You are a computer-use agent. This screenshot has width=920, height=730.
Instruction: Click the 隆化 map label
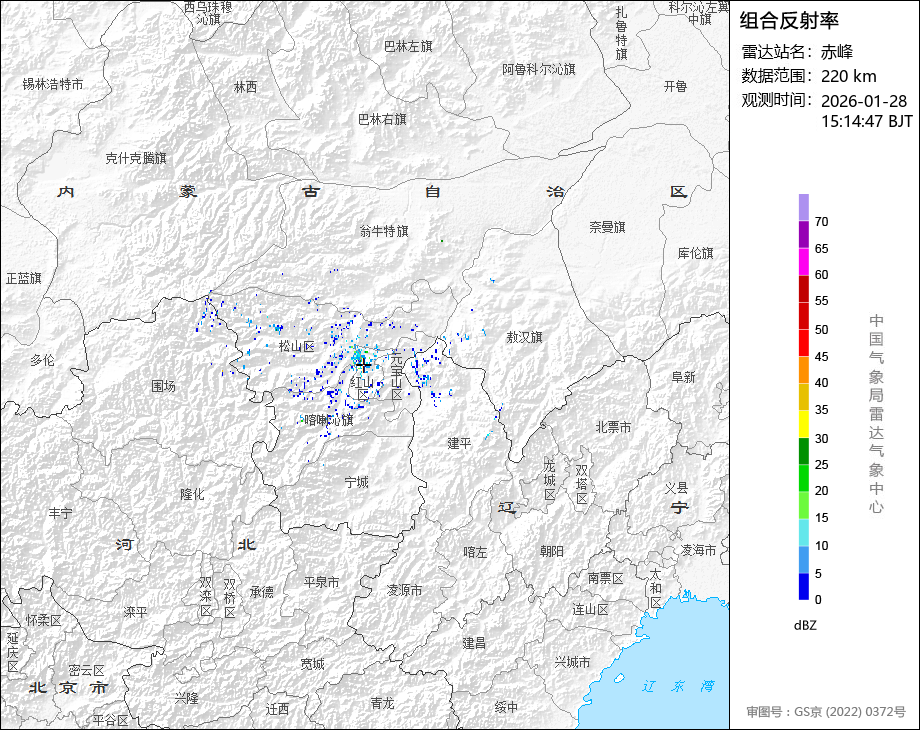click(x=192, y=495)
